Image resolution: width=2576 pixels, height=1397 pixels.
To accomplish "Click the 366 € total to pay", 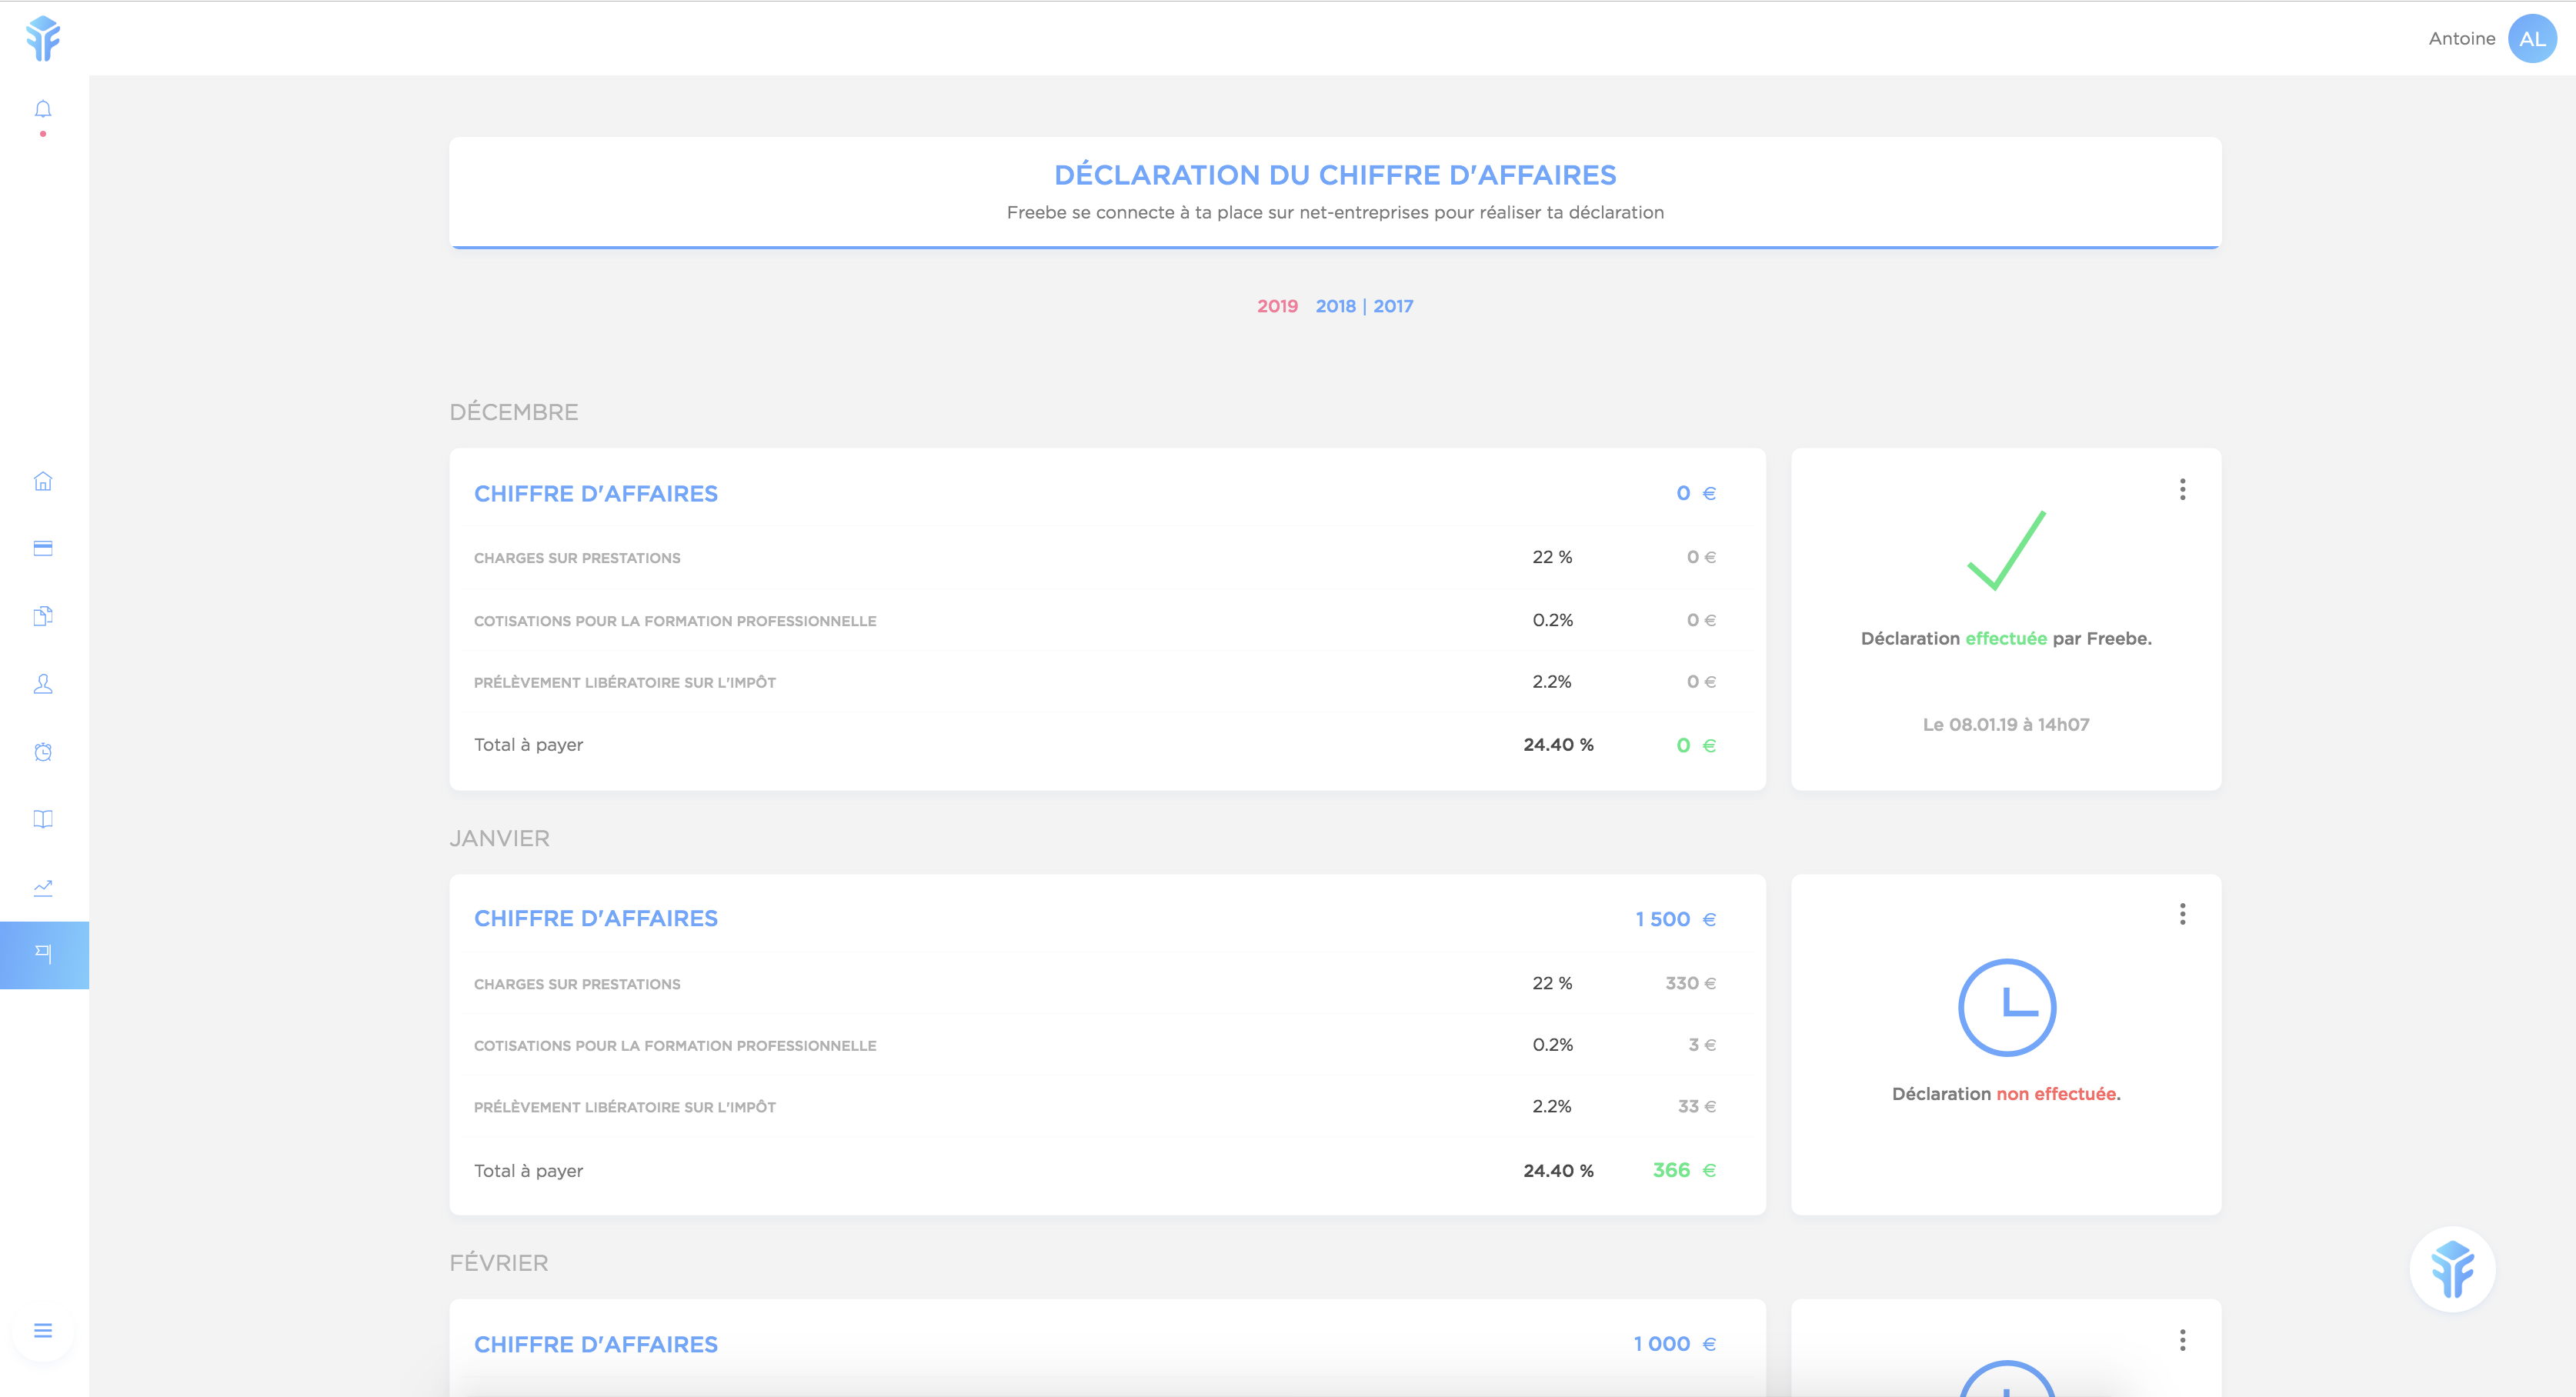I will [1684, 1170].
